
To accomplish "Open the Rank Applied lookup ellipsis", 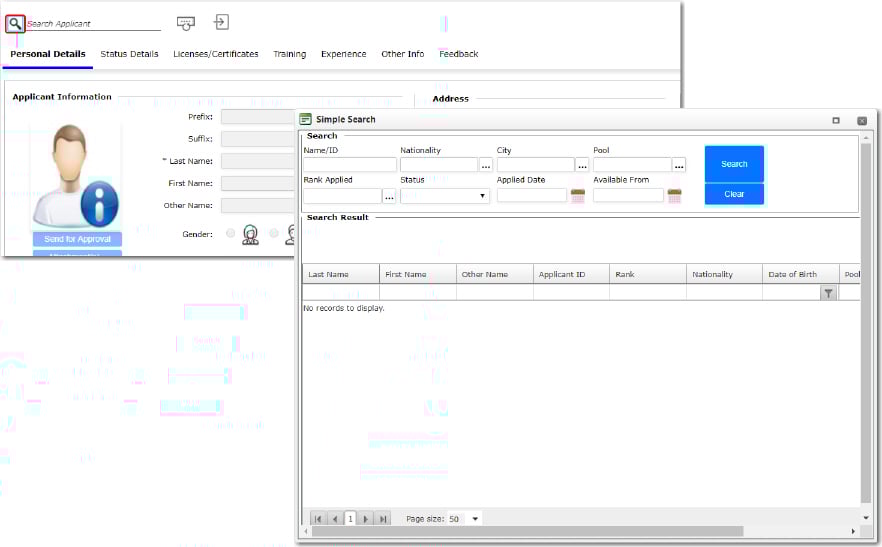I will click(x=390, y=196).
